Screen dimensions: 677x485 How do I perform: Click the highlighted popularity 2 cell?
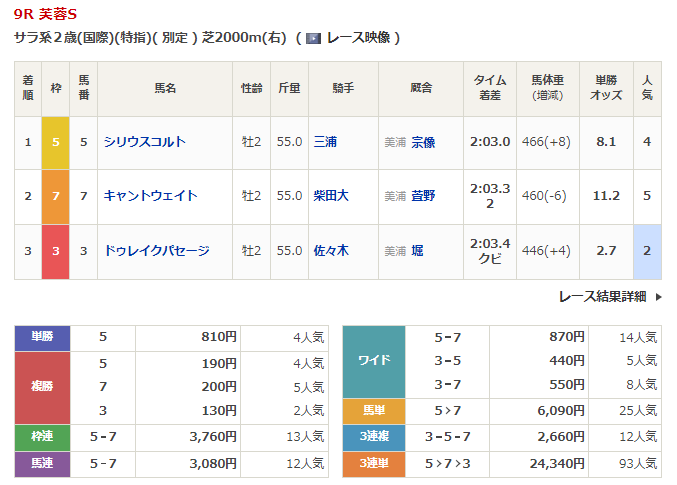click(x=647, y=250)
